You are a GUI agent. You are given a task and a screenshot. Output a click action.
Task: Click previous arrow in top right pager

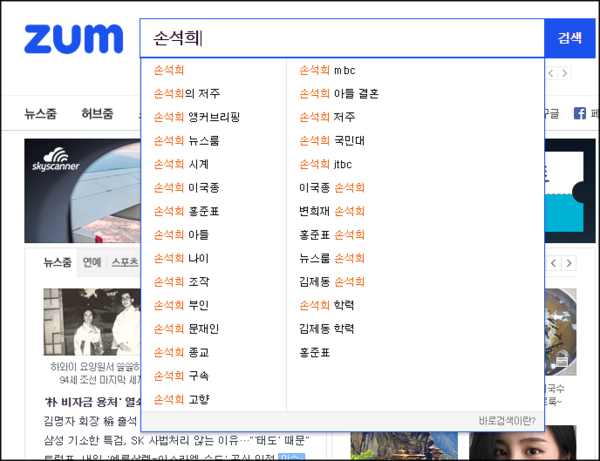[x=551, y=74]
